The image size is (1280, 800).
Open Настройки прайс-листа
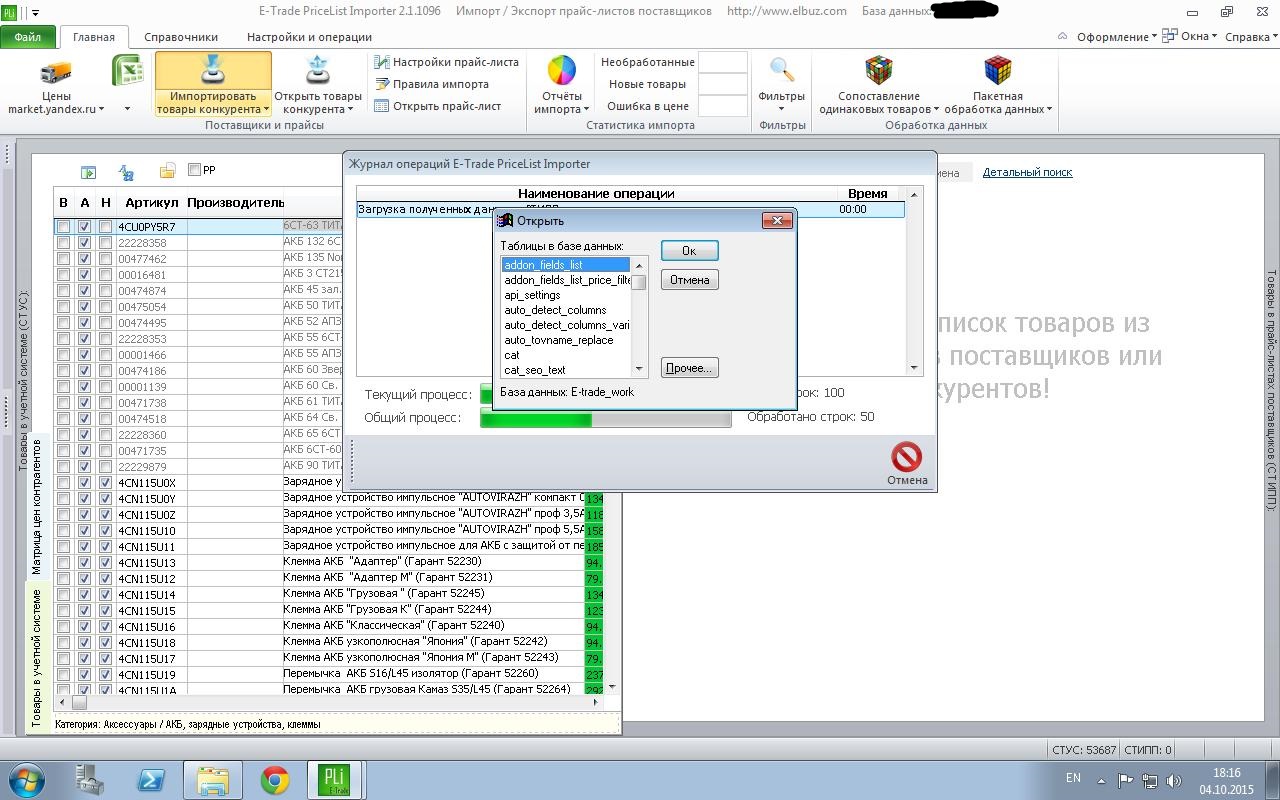point(446,62)
